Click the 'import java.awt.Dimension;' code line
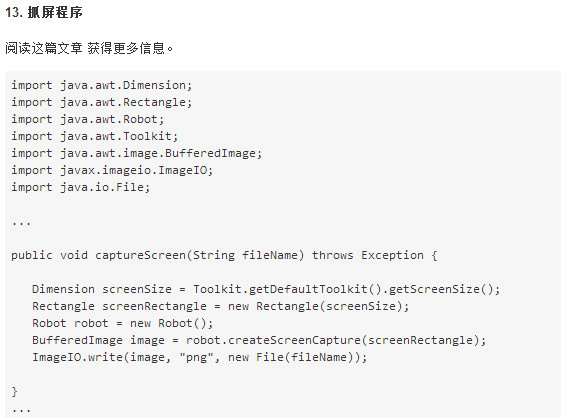Screen dimensions: 561x418 pyautogui.click(x=102, y=85)
